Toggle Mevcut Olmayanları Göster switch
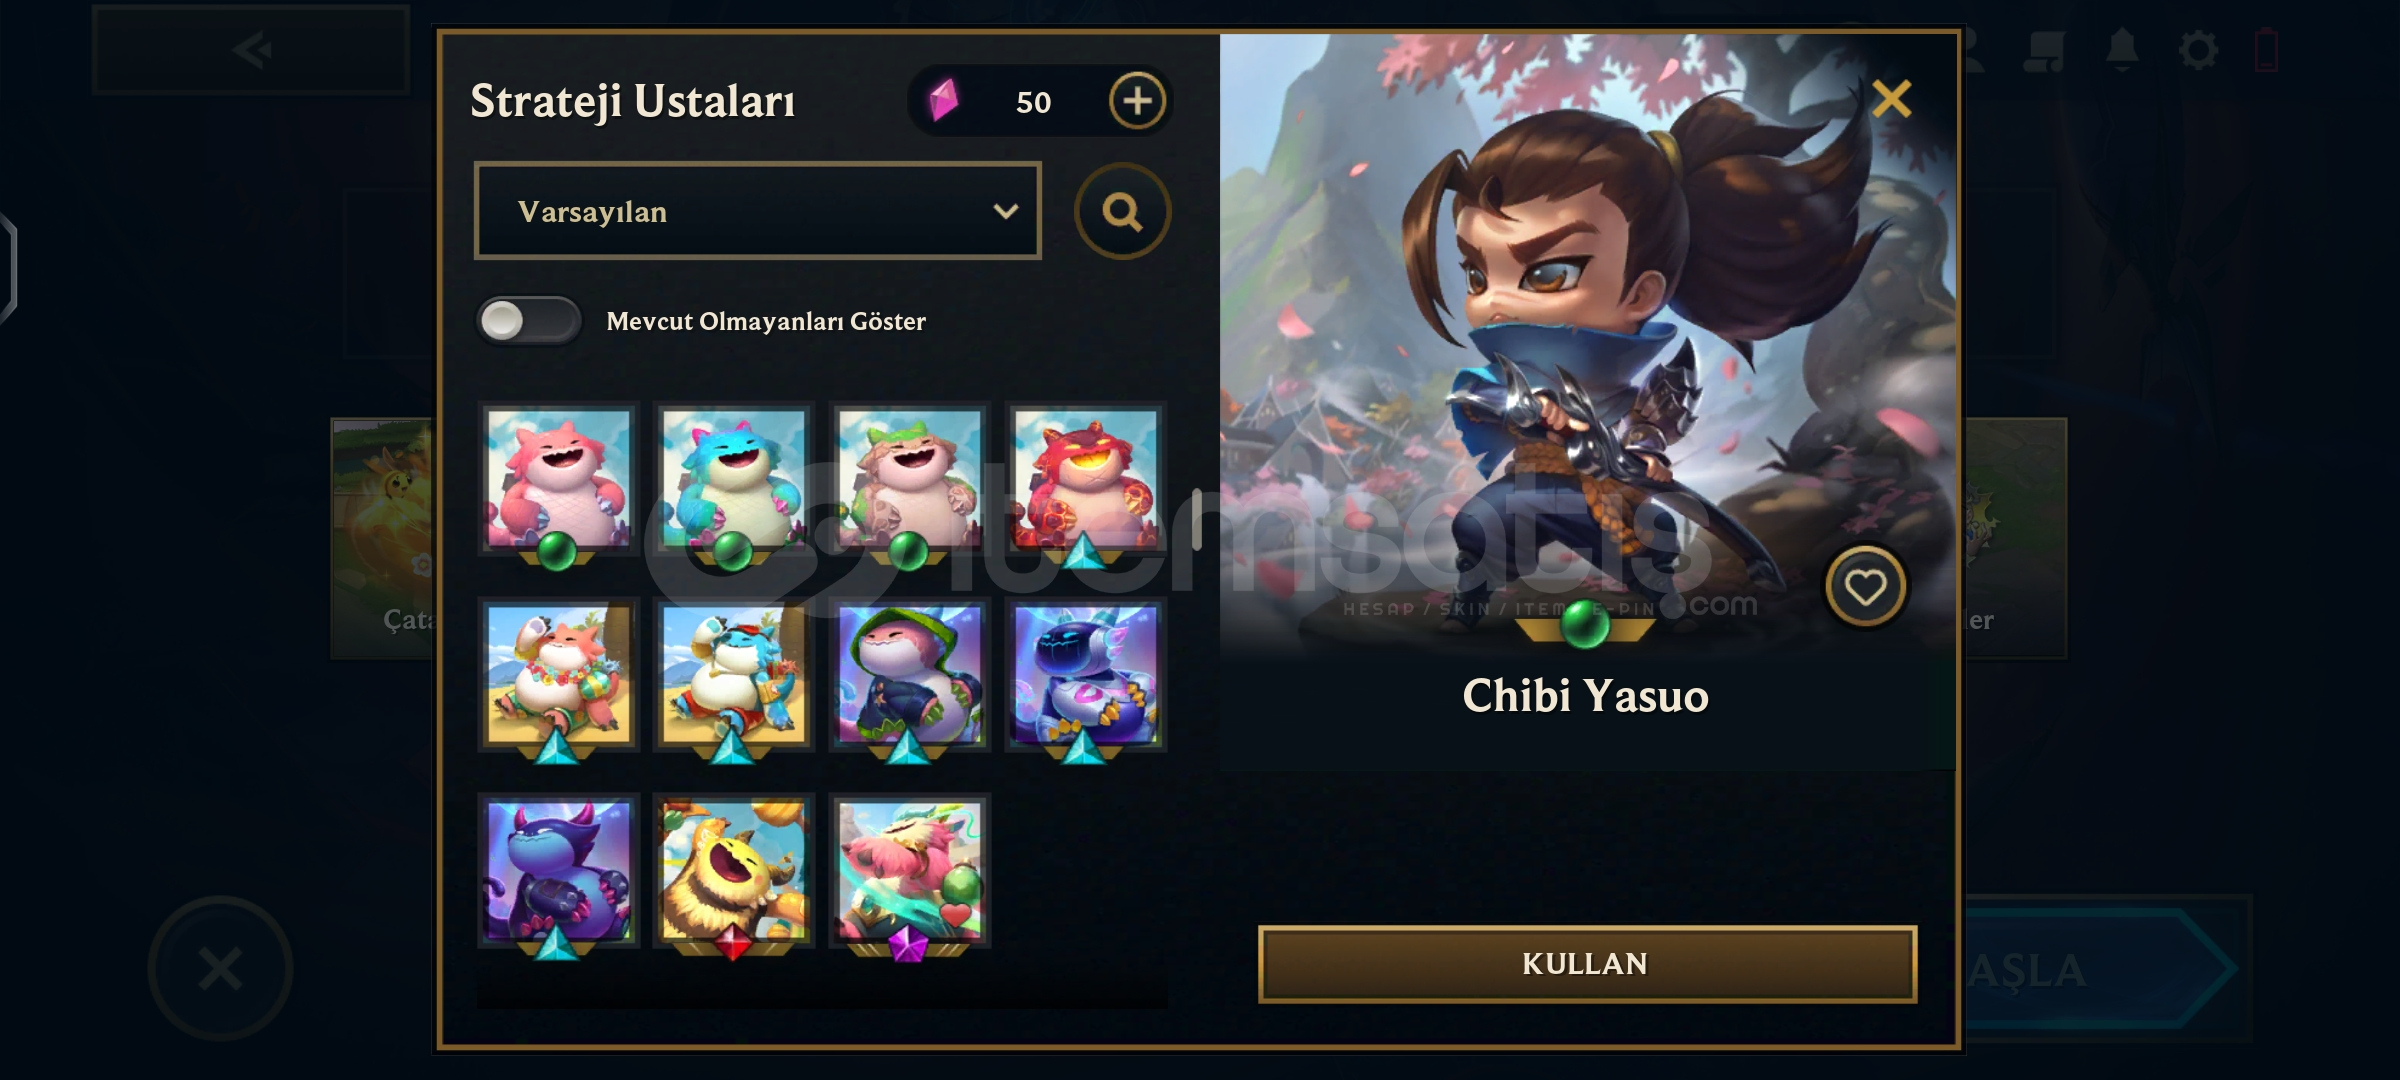 (528, 321)
